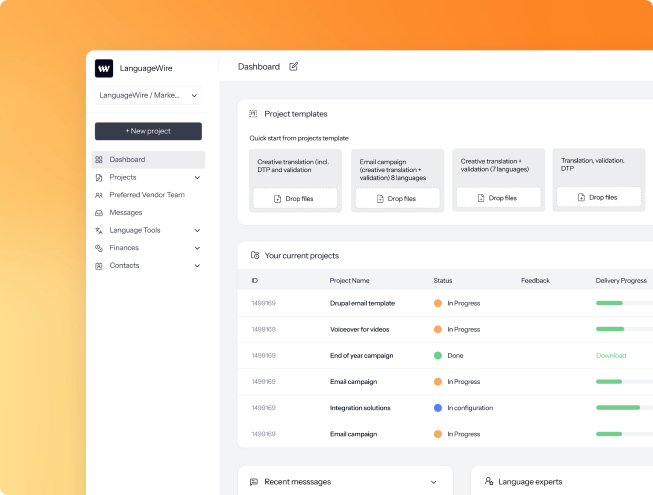This screenshot has height=495, width=653.
Task: Click Drop files in Translation, validation, DTP card
Action: [x=599, y=197]
